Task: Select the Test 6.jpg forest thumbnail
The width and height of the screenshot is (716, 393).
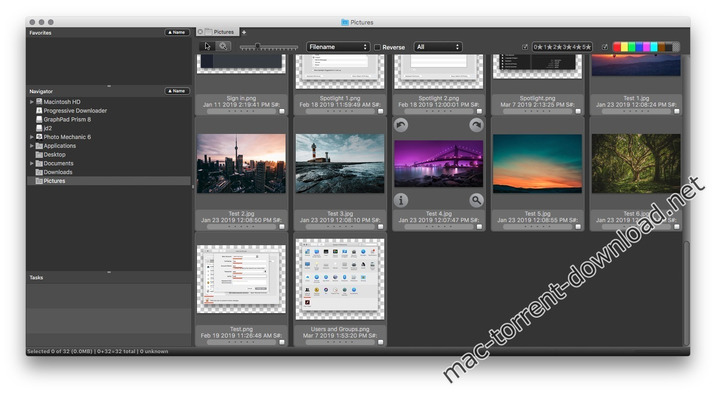Action: [x=636, y=163]
